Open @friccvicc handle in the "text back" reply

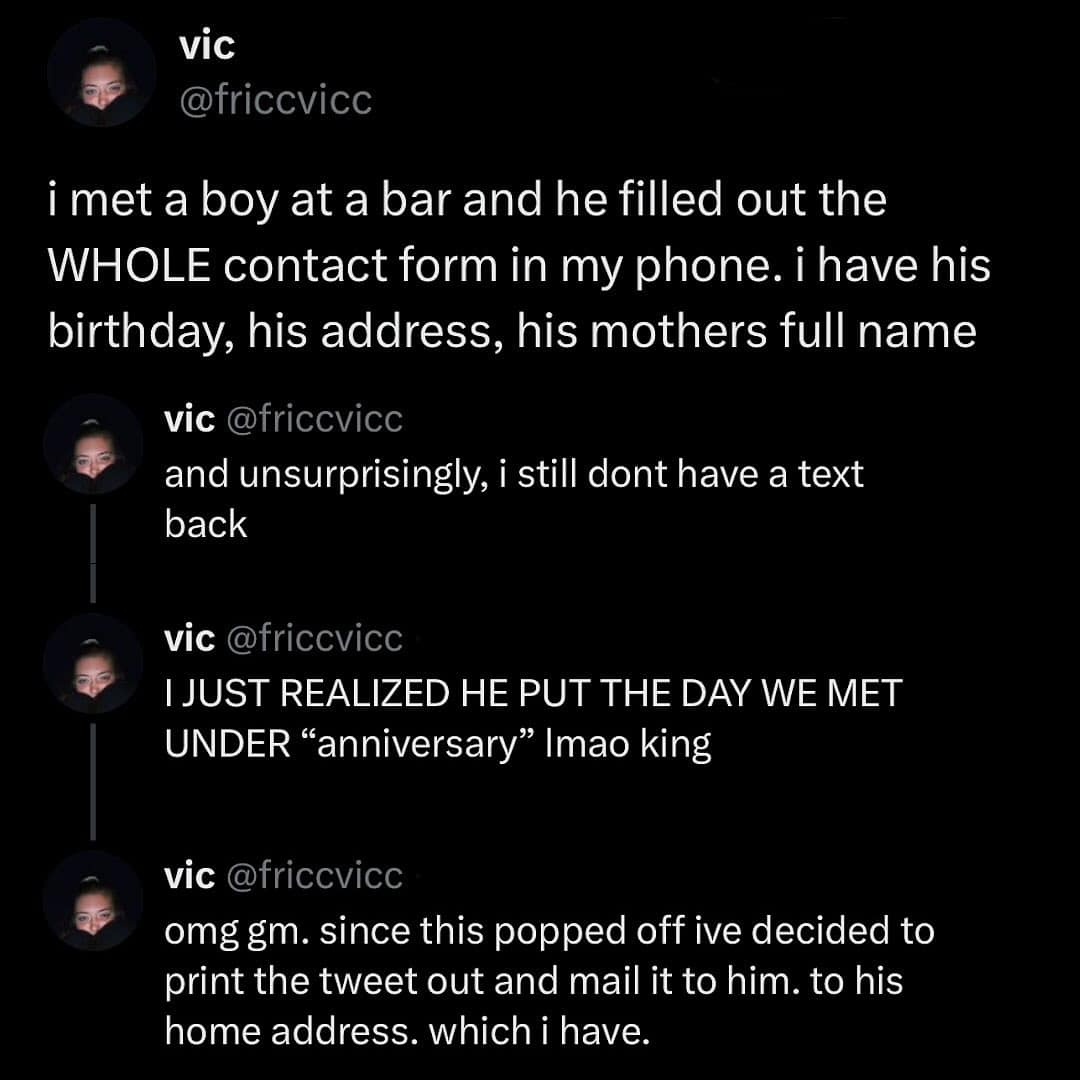(315, 420)
